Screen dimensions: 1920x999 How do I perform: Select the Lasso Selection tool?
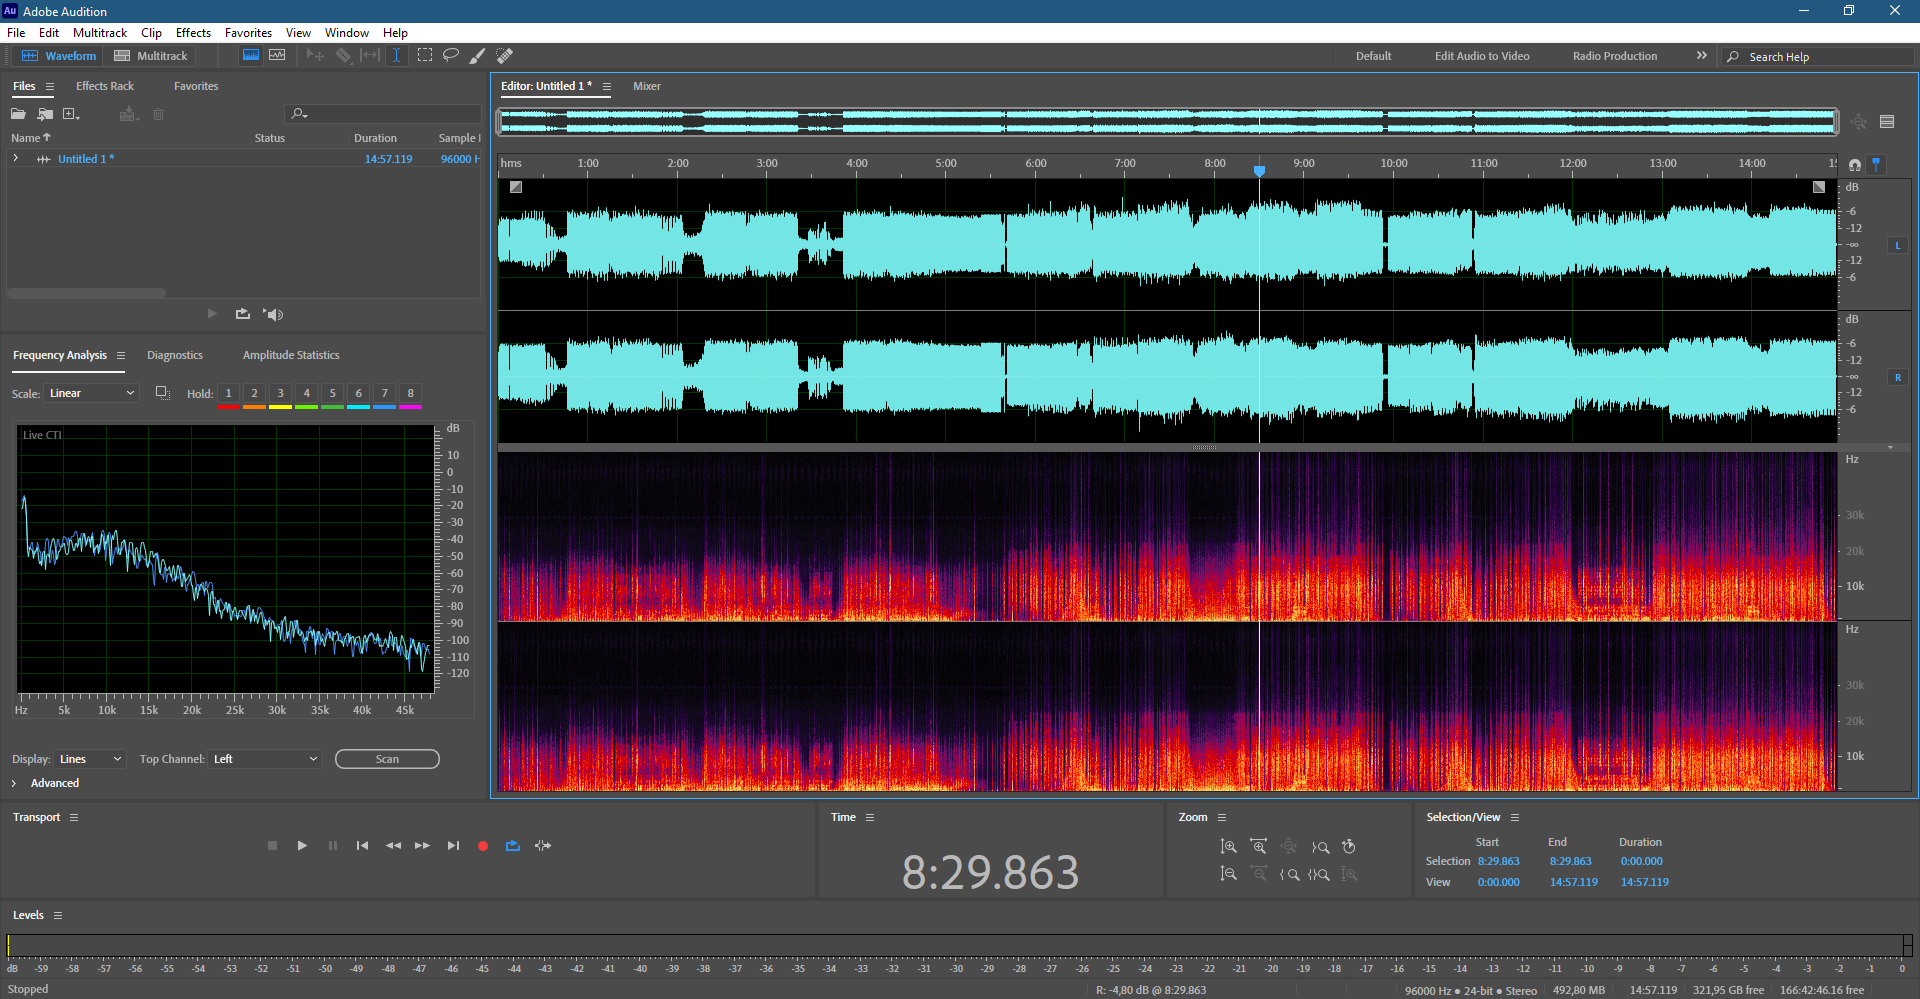tap(451, 56)
